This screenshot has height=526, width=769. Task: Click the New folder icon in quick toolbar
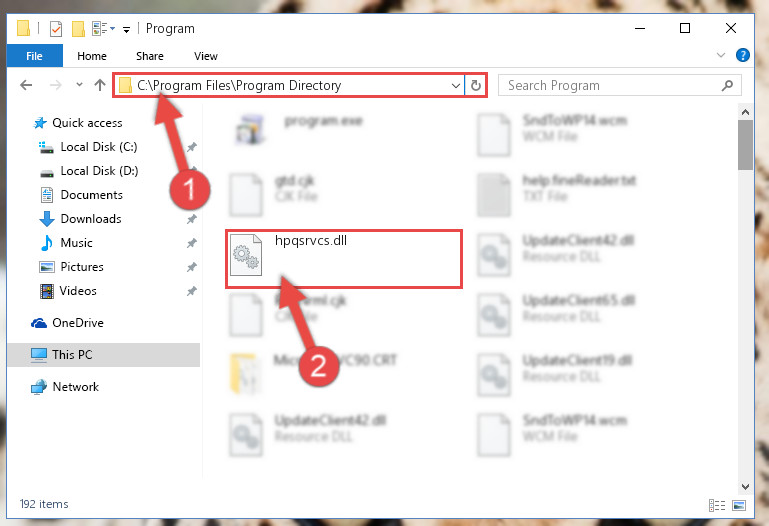pos(78,29)
